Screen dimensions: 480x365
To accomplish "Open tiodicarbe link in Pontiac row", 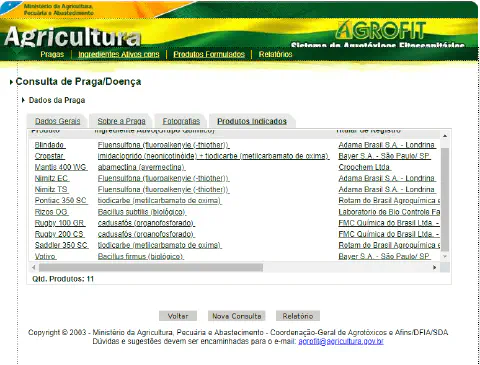I will coord(159,200).
